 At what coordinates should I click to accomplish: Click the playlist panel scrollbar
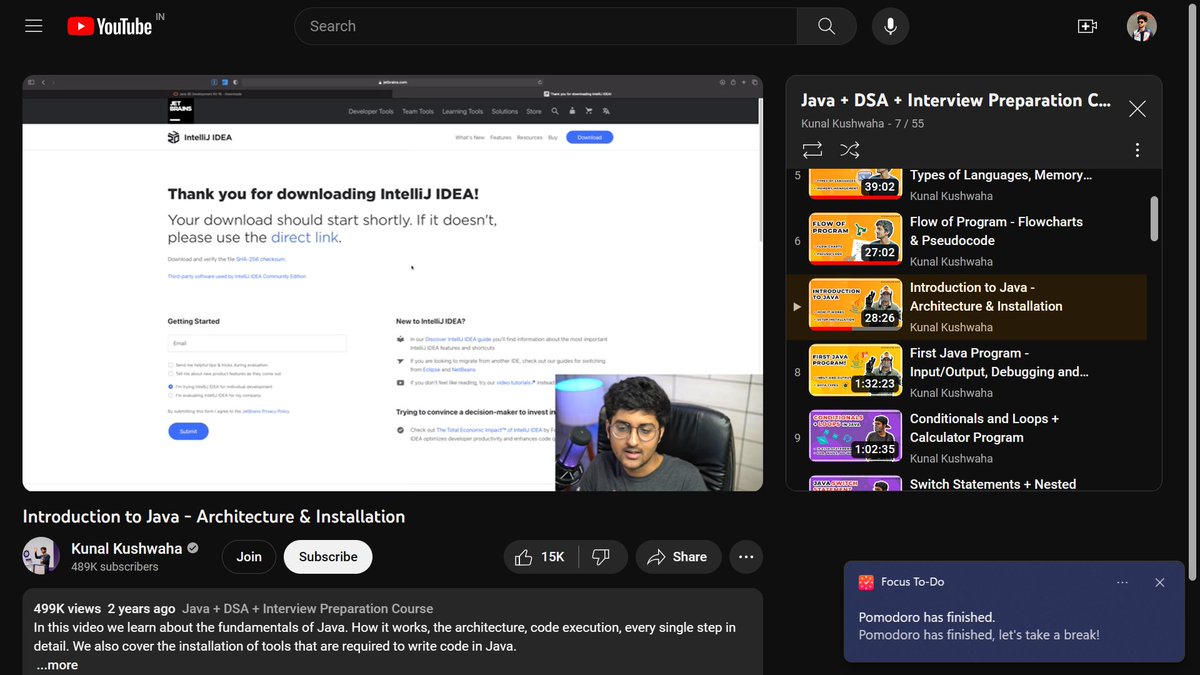point(1154,218)
